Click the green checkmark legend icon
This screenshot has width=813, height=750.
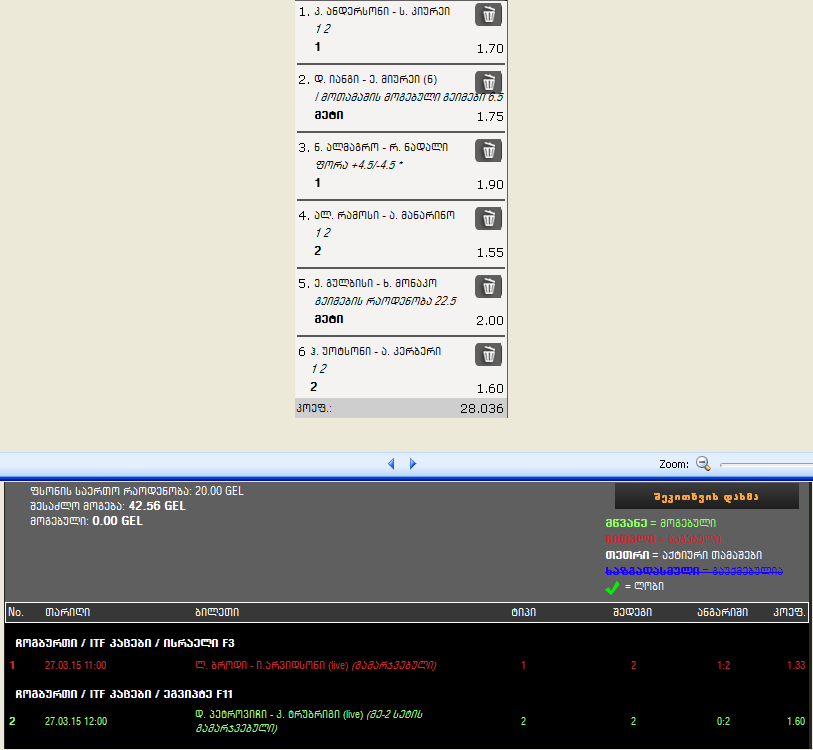[612, 587]
